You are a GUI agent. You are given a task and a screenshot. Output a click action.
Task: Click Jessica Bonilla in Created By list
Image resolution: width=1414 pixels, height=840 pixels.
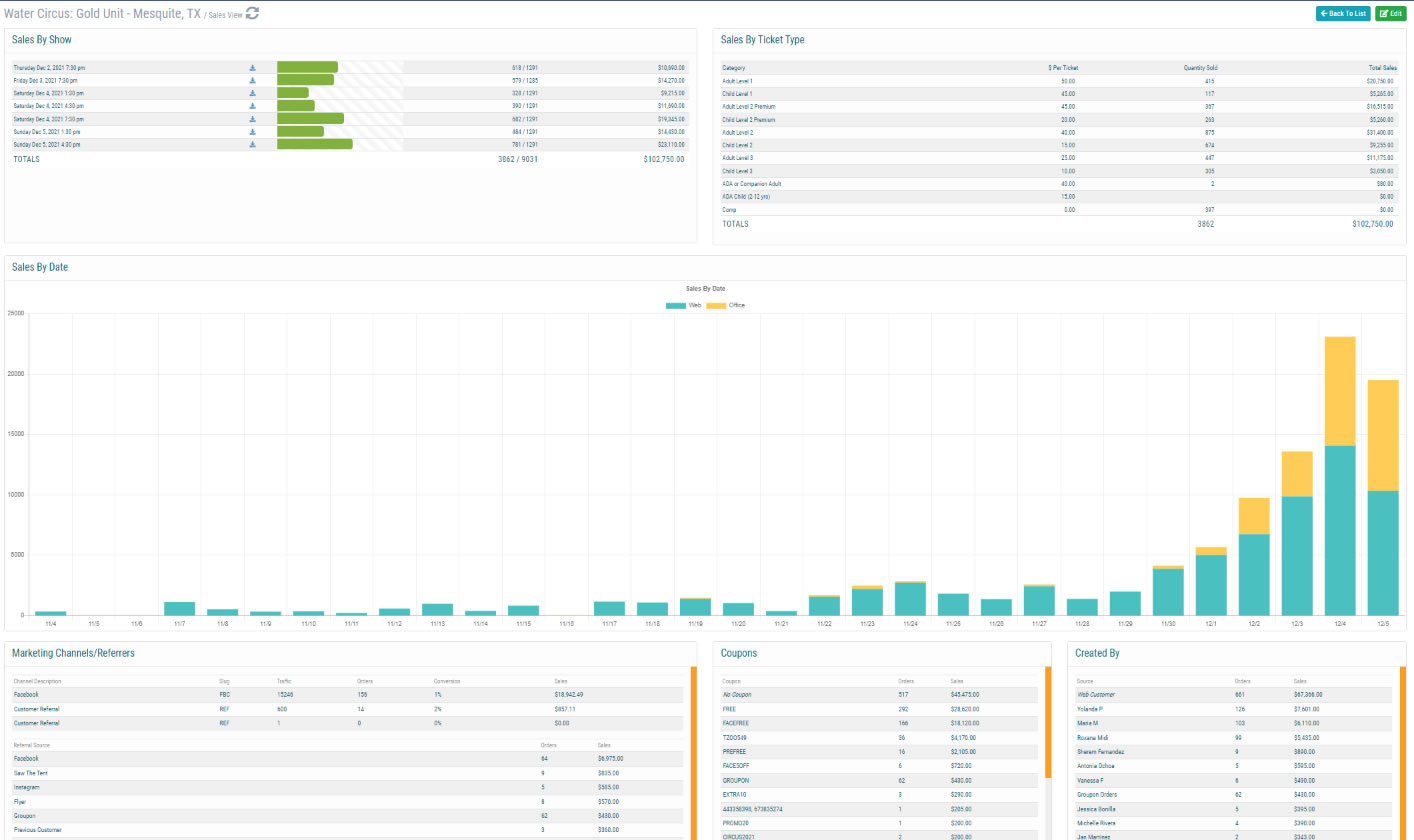(1096, 808)
